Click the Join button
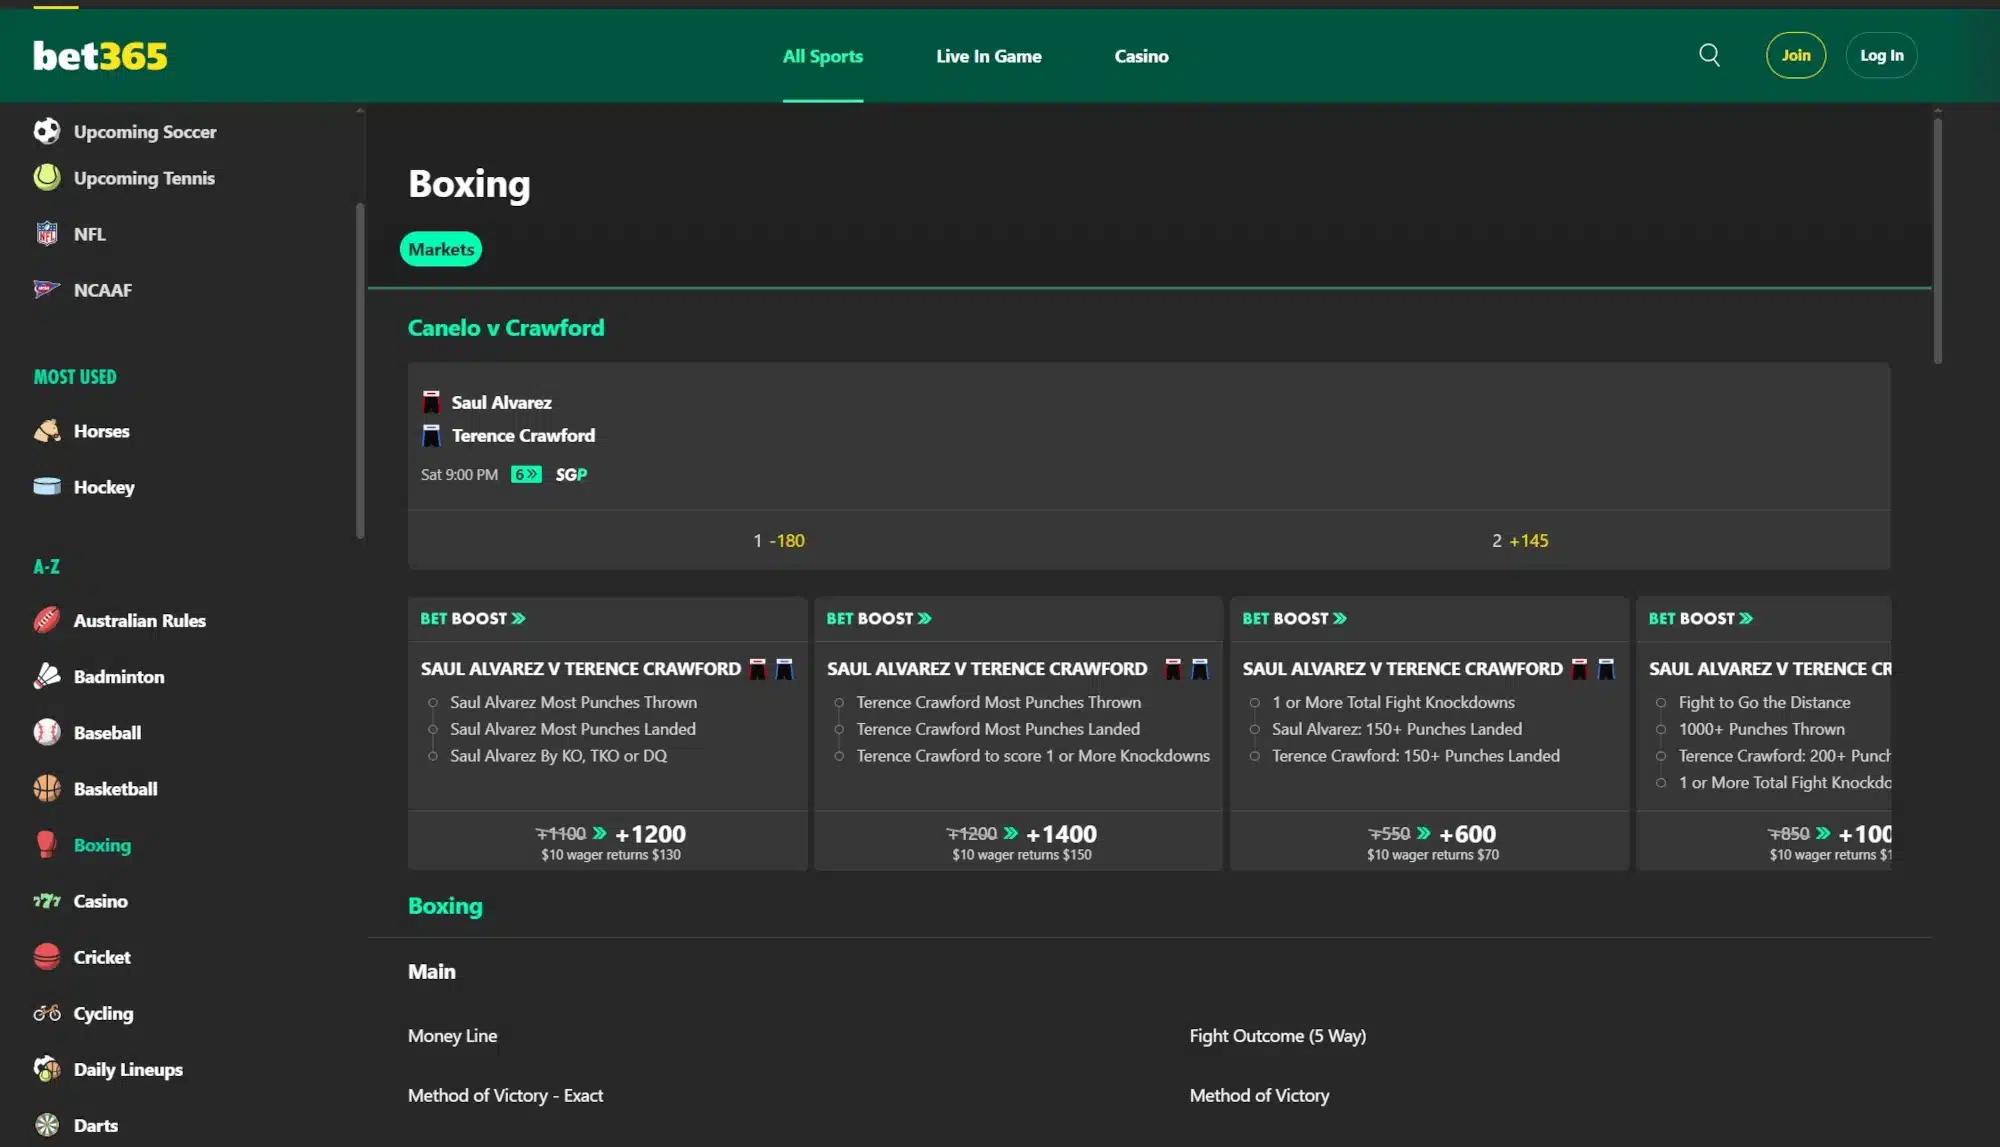 (x=1795, y=55)
